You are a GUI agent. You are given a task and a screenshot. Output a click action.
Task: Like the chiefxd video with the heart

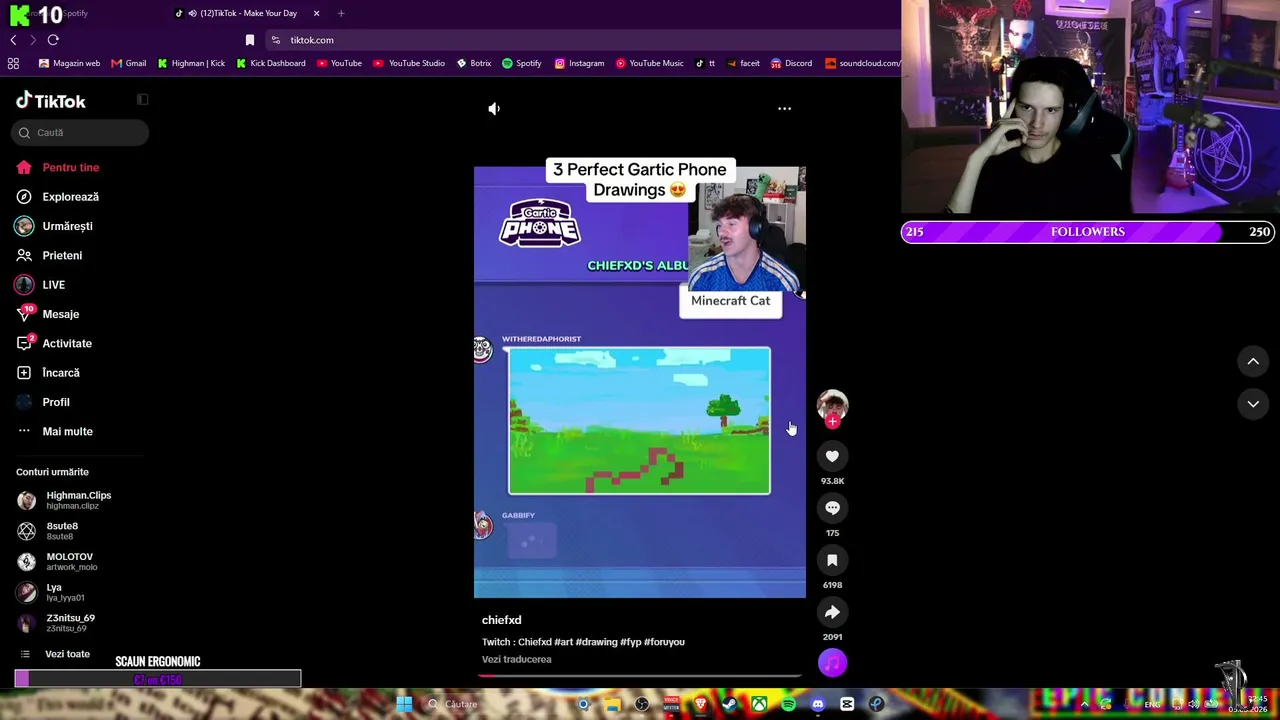(832, 456)
